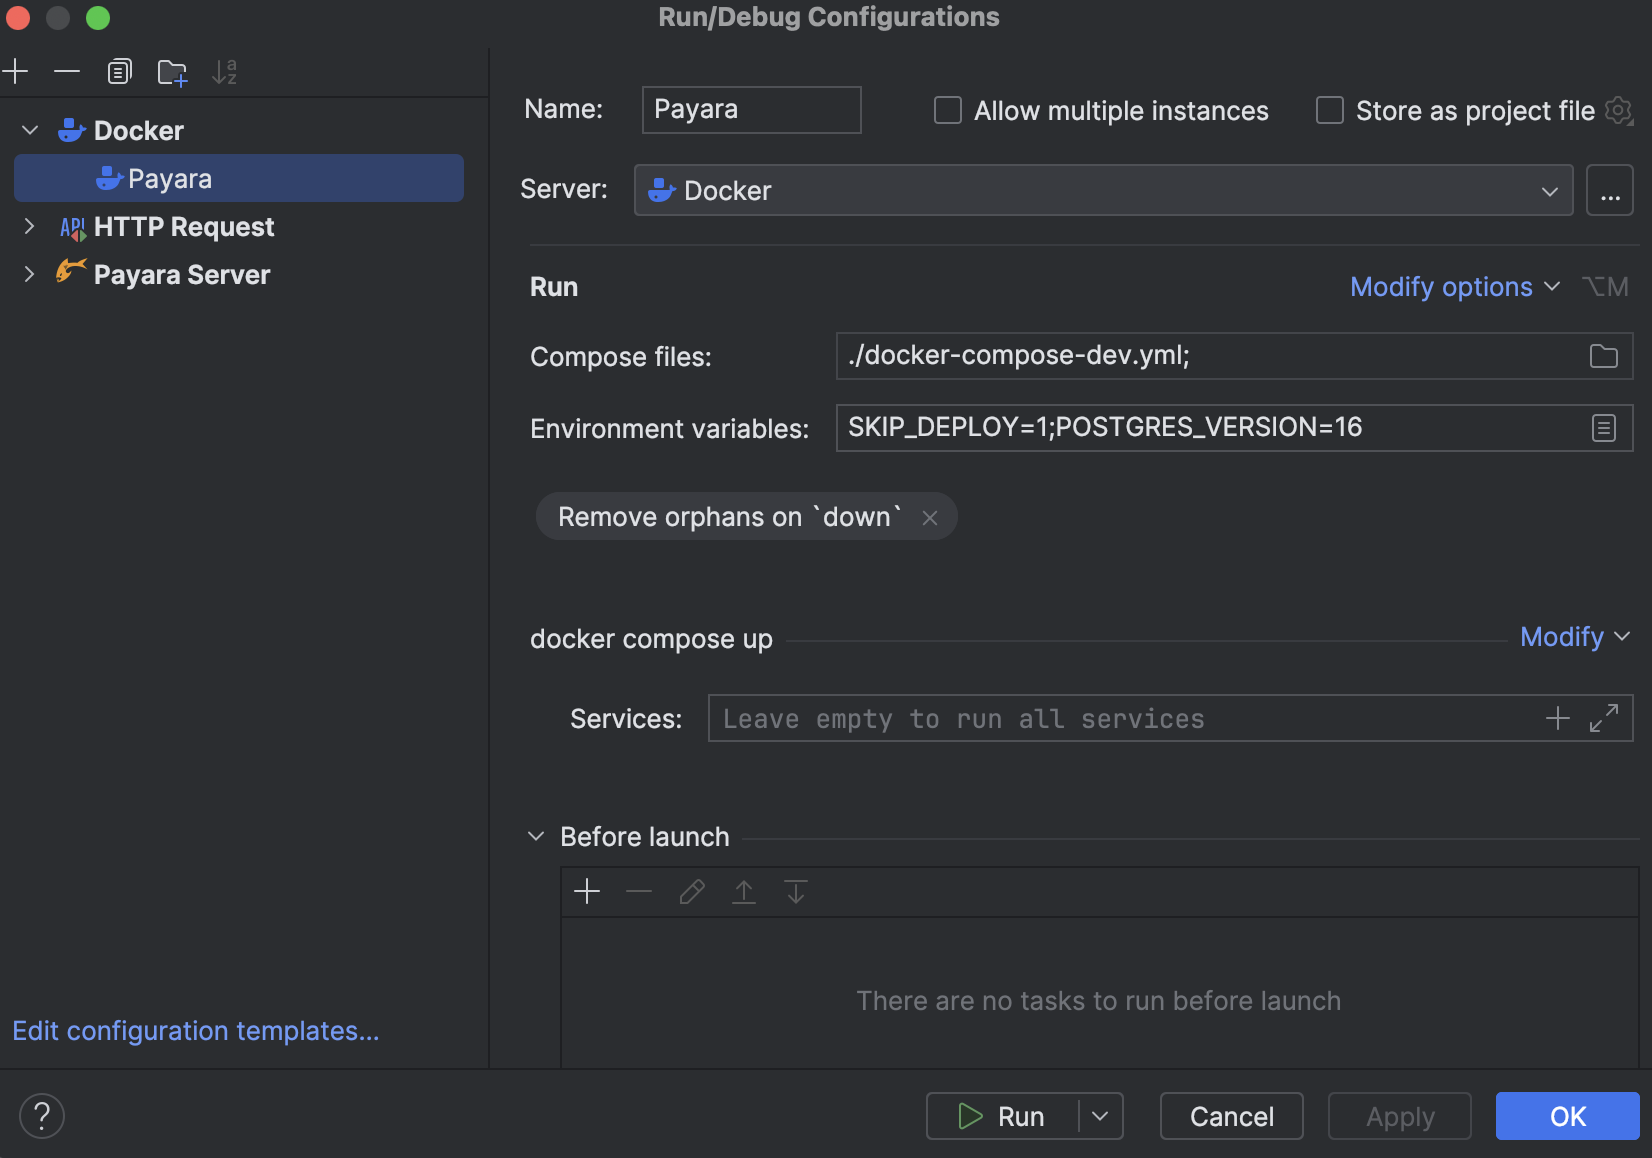Collapse the Before launch section
Image resolution: width=1652 pixels, height=1158 pixels.
tap(537, 836)
